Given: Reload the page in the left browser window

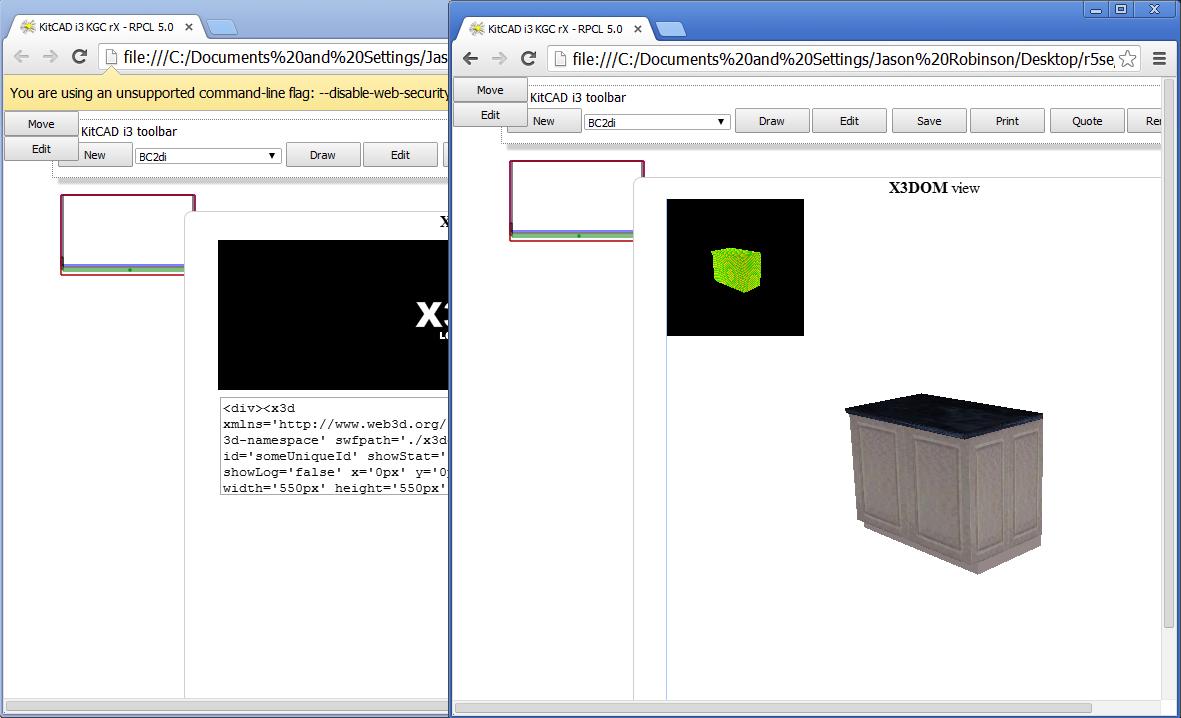Looking at the screenshot, I should pos(79,57).
